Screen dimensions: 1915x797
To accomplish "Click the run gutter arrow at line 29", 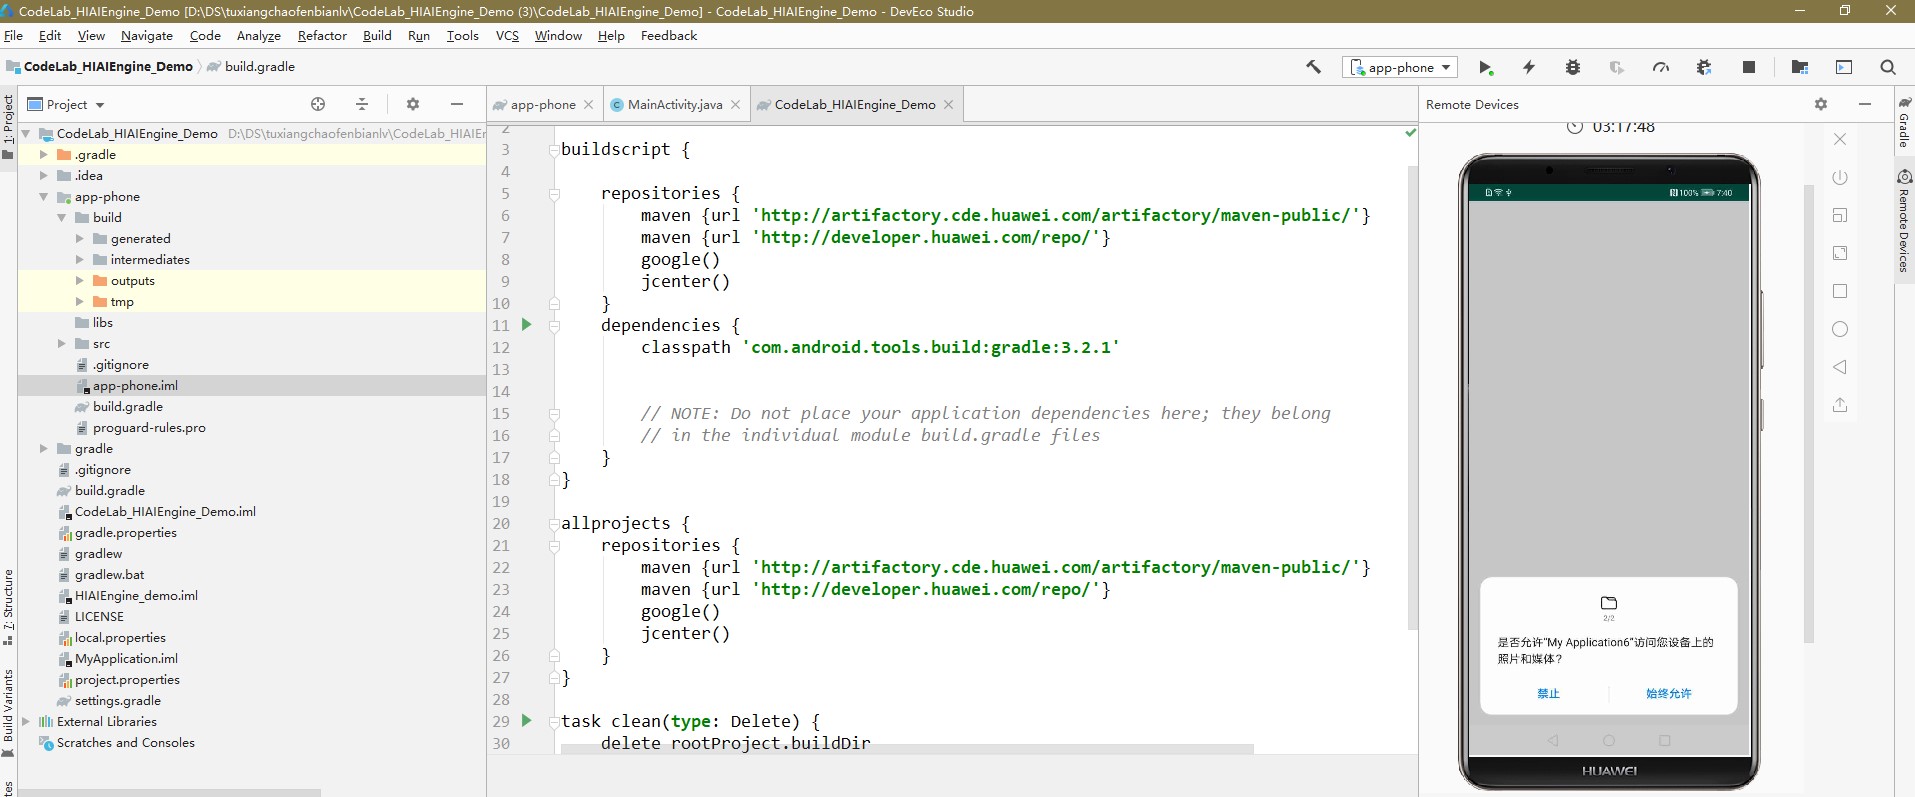I will tap(527, 721).
